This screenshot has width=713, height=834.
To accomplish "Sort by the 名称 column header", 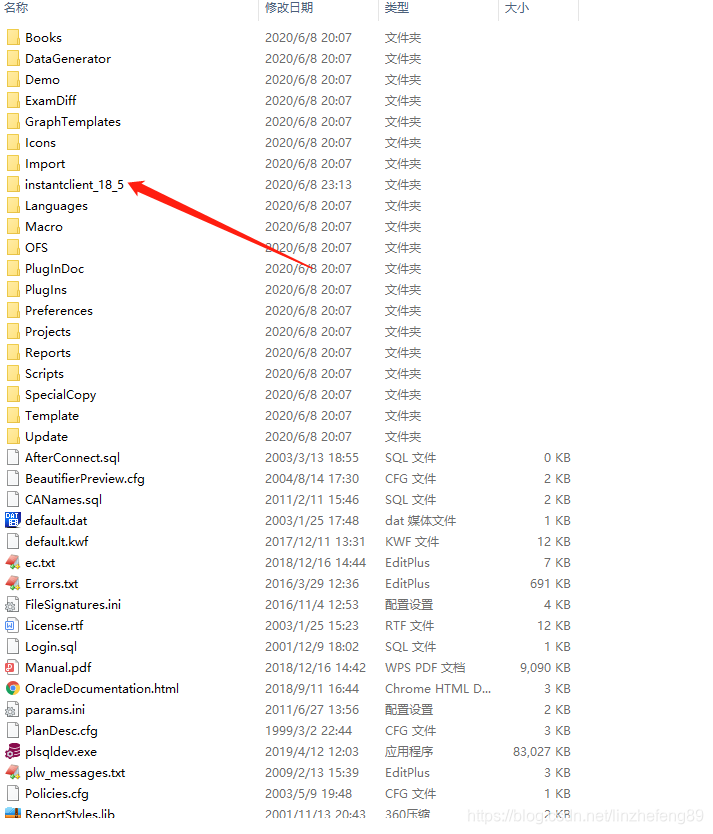I will pyautogui.click(x=16, y=8).
